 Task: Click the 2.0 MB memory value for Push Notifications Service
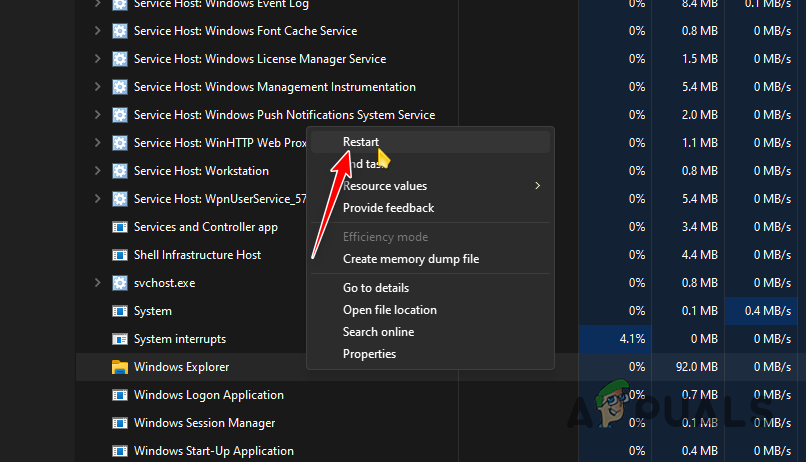point(700,115)
